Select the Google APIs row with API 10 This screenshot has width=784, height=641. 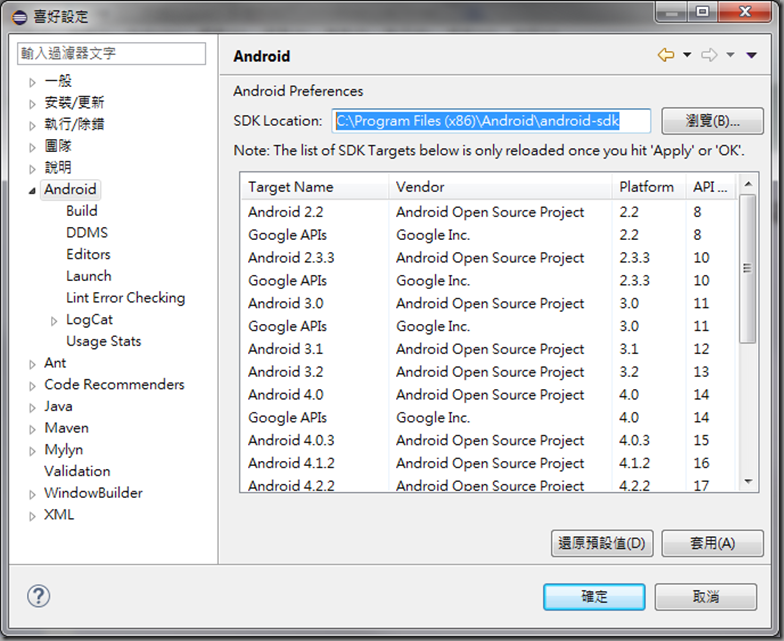(489, 280)
